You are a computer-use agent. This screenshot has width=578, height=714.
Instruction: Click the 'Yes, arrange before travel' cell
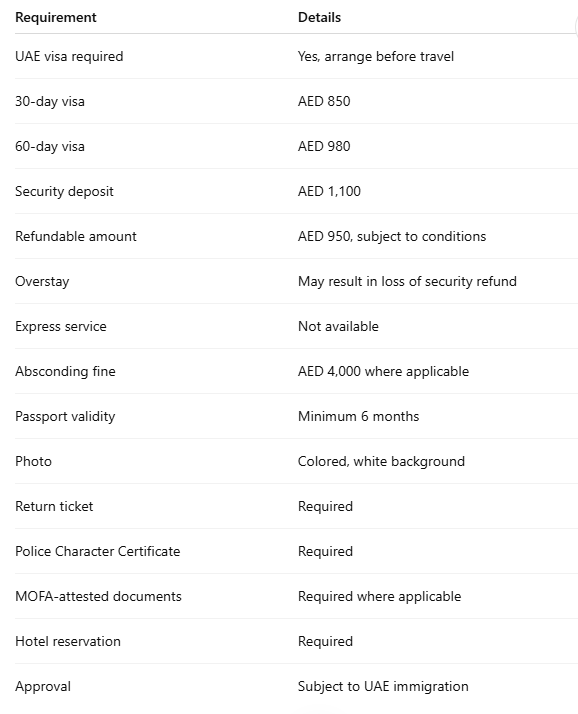pyautogui.click(x=376, y=56)
